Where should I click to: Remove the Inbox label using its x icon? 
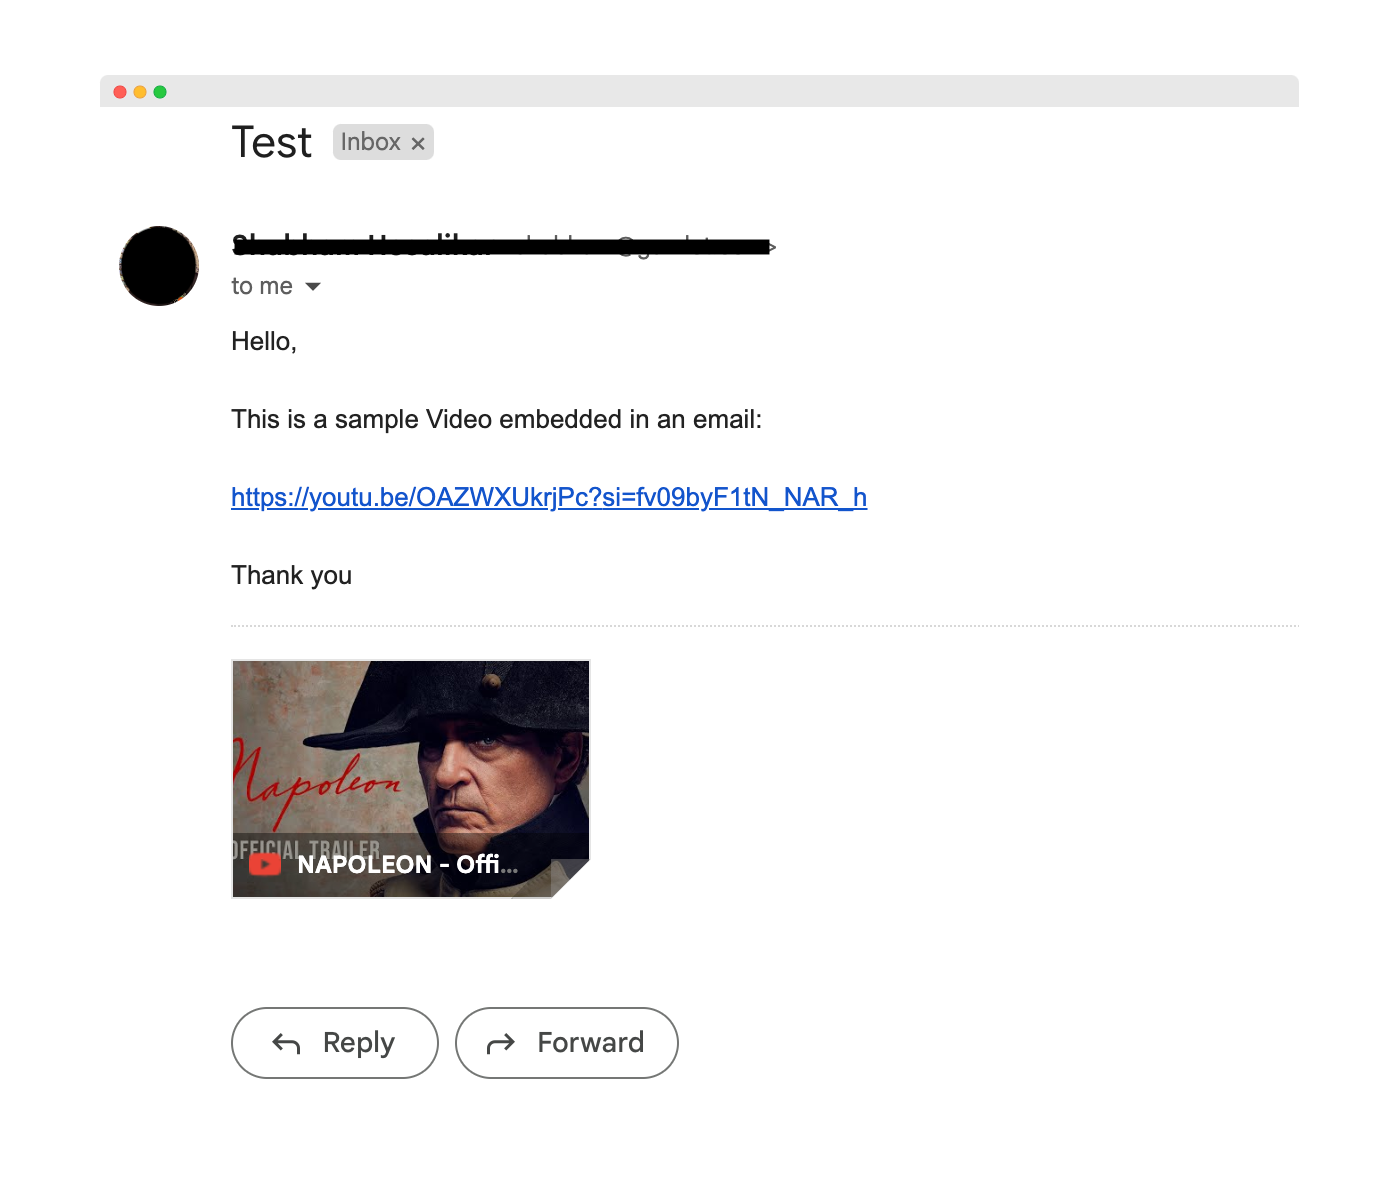[x=419, y=142]
